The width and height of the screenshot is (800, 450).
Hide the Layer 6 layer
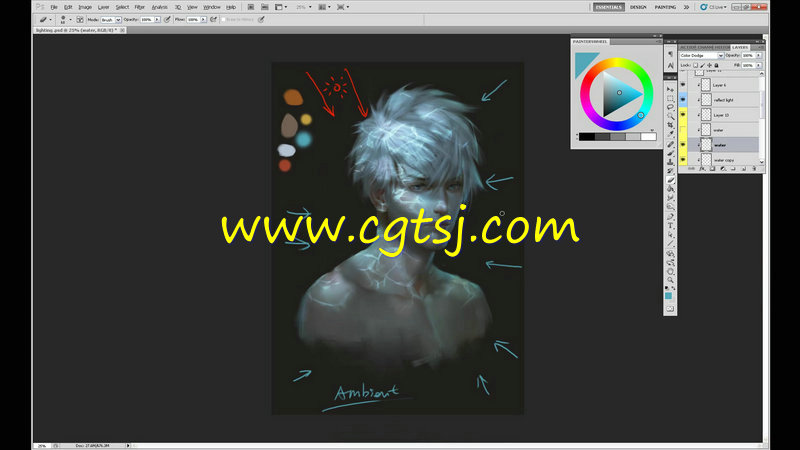coord(683,85)
